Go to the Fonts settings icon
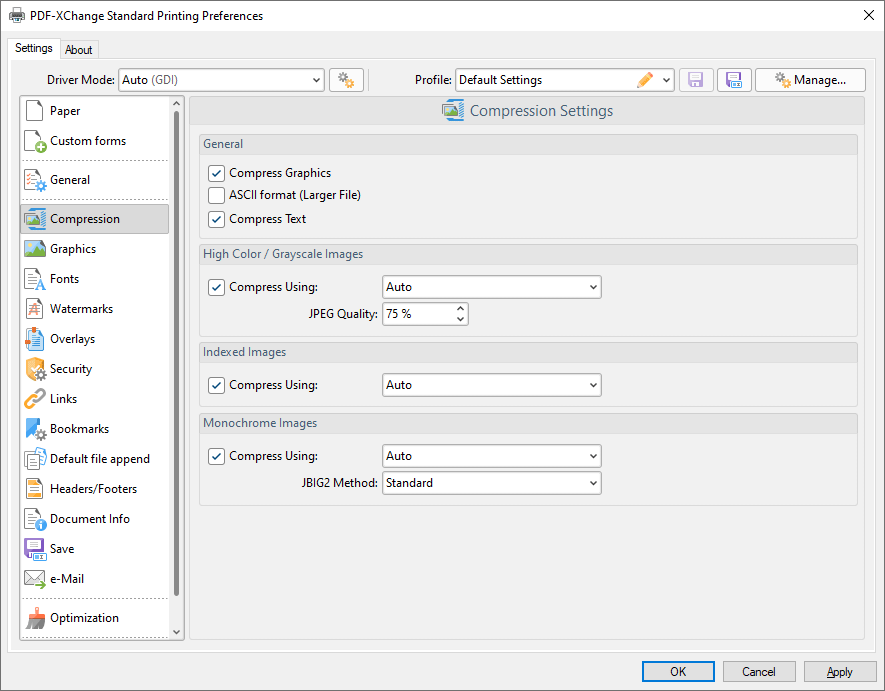885x691 pixels. [35, 279]
